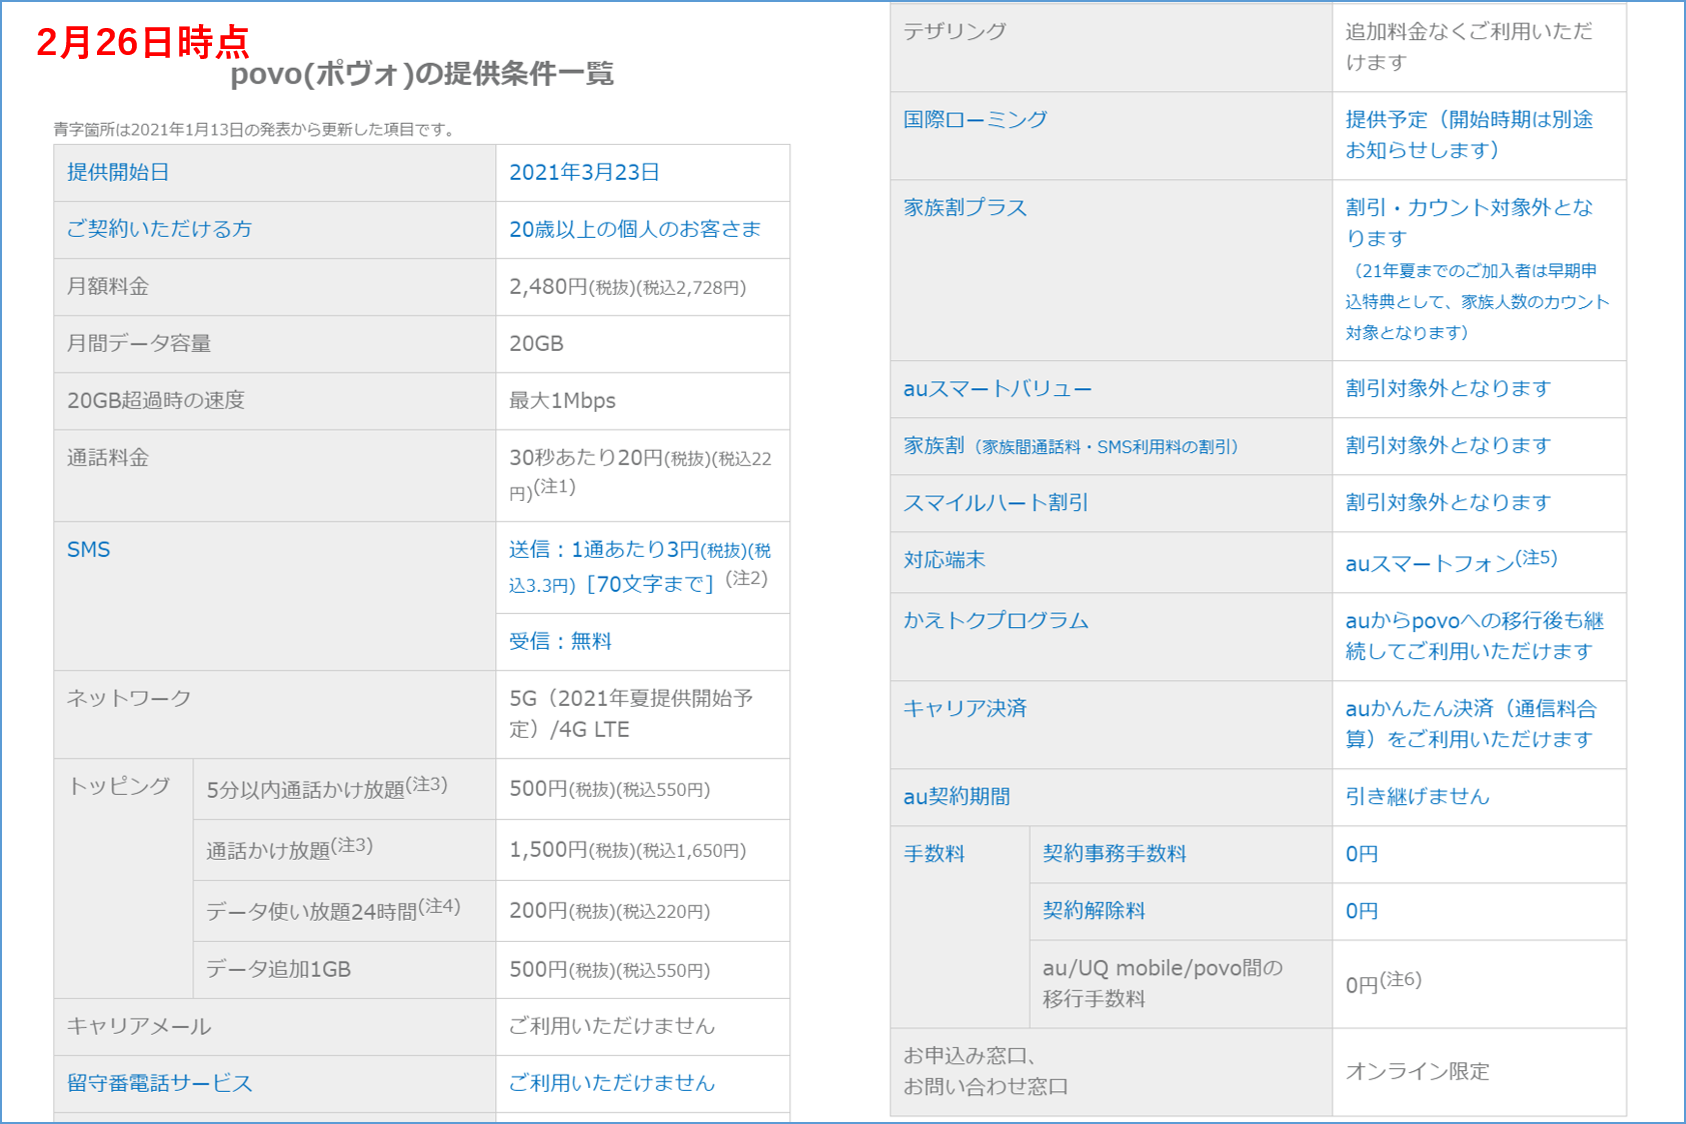1686x1124 pixels.
Task: Select the 'povo(ポヴォ)の提供条件一覧' heading
Action: pos(422,74)
